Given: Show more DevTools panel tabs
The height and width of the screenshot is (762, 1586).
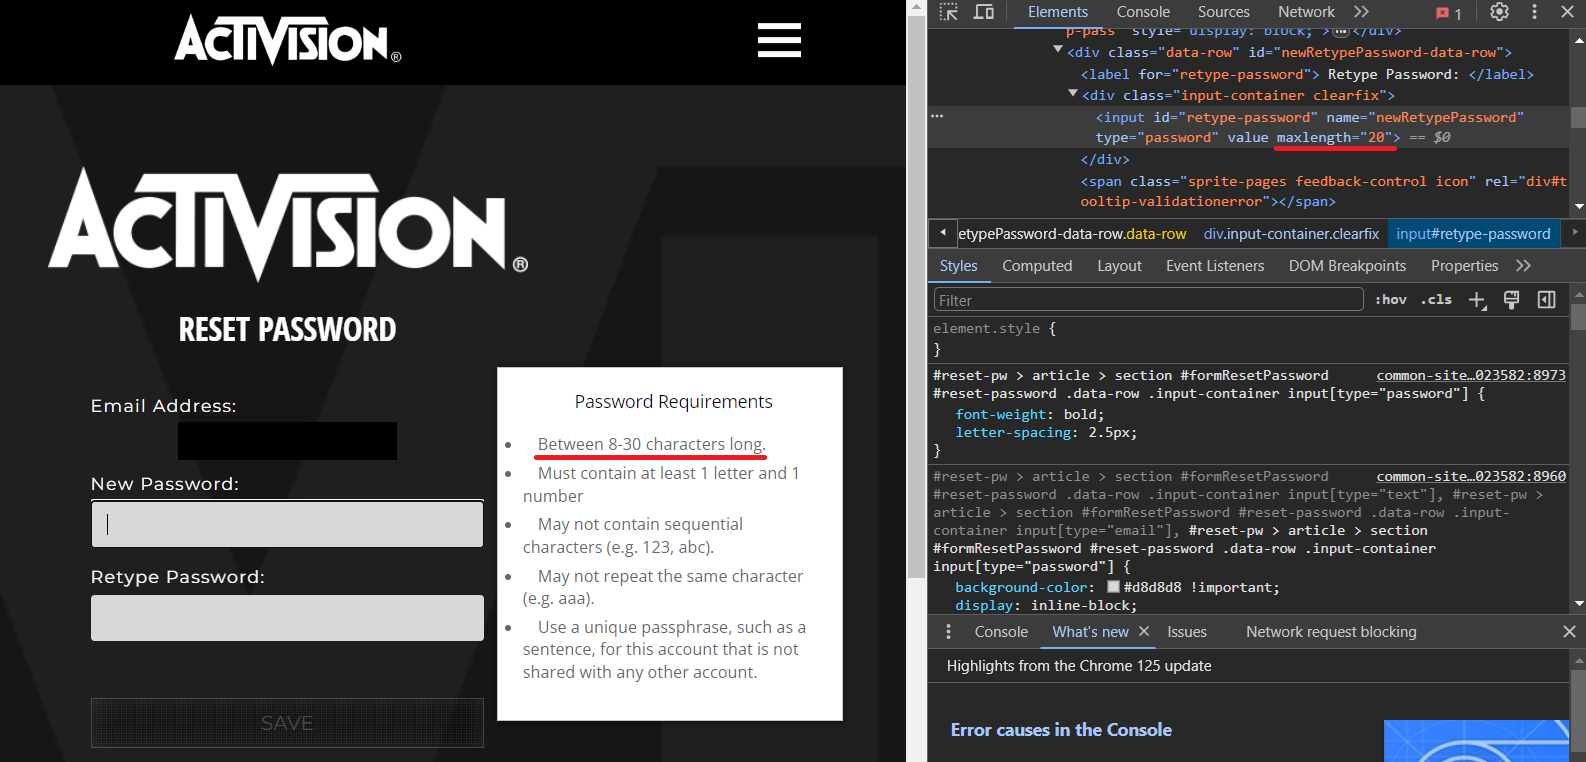Looking at the screenshot, I should pos(1361,12).
